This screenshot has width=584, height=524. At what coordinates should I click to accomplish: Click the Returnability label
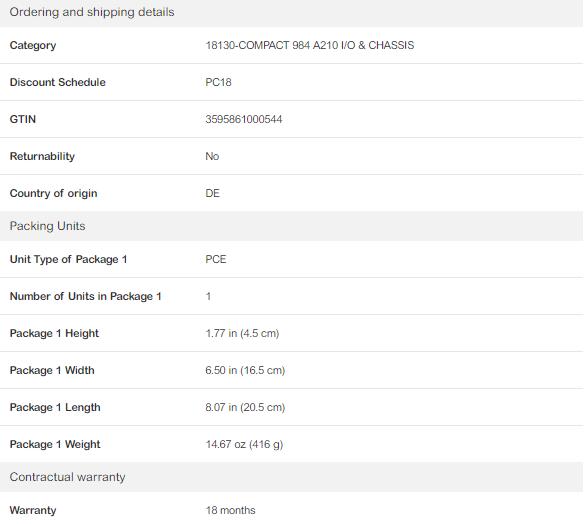[42, 156]
